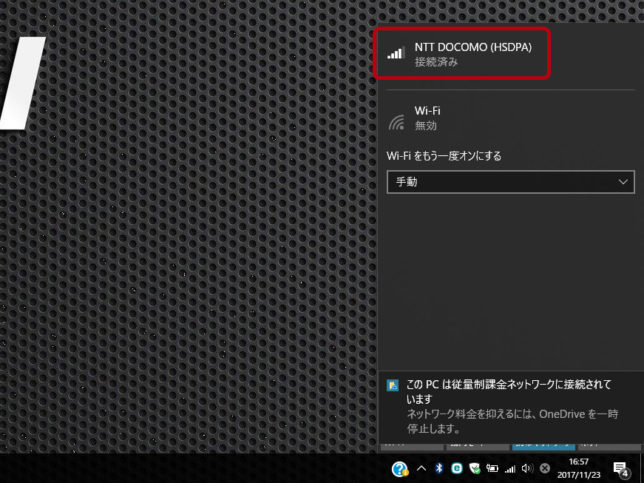Viewport: 644px width, 483px height.
Task: Select the NTT DOCOMO (HSDPA) cellular connection
Action: click(510, 53)
